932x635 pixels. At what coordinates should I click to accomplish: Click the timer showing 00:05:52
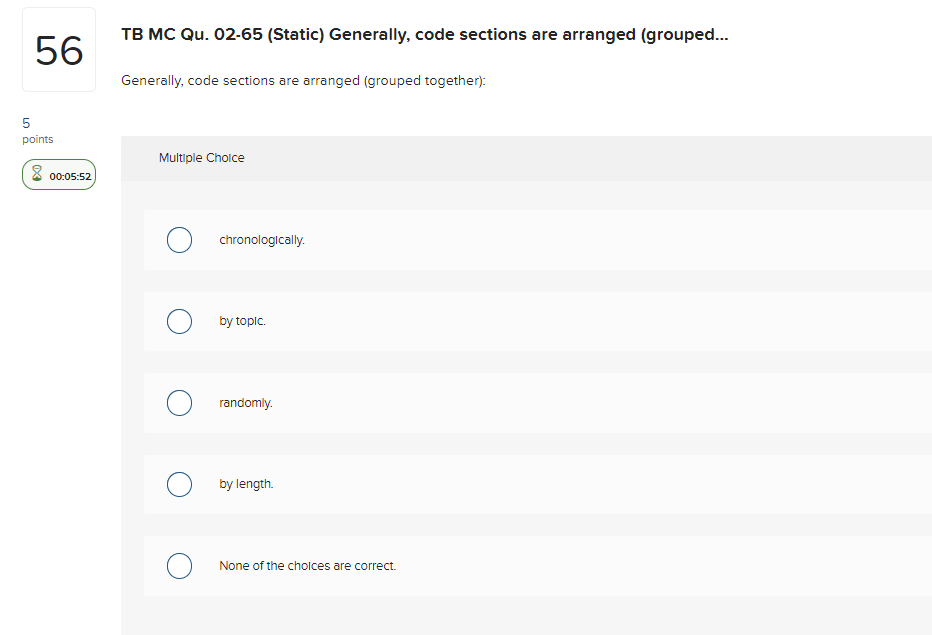pyautogui.click(x=68, y=174)
